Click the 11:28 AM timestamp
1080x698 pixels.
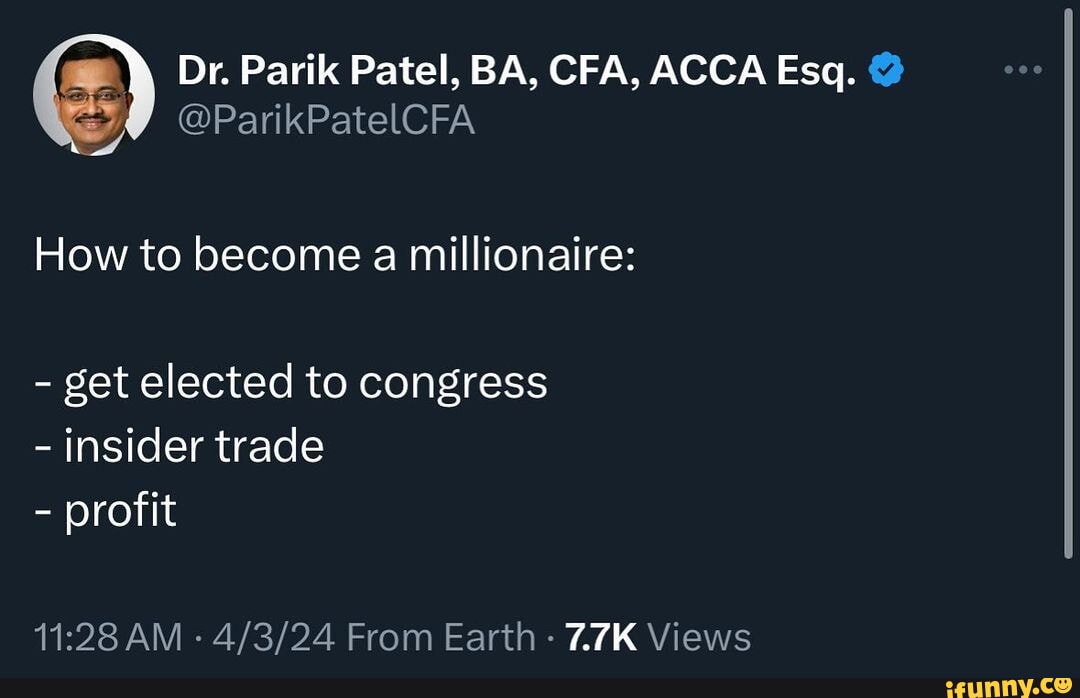[x=108, y=636]
